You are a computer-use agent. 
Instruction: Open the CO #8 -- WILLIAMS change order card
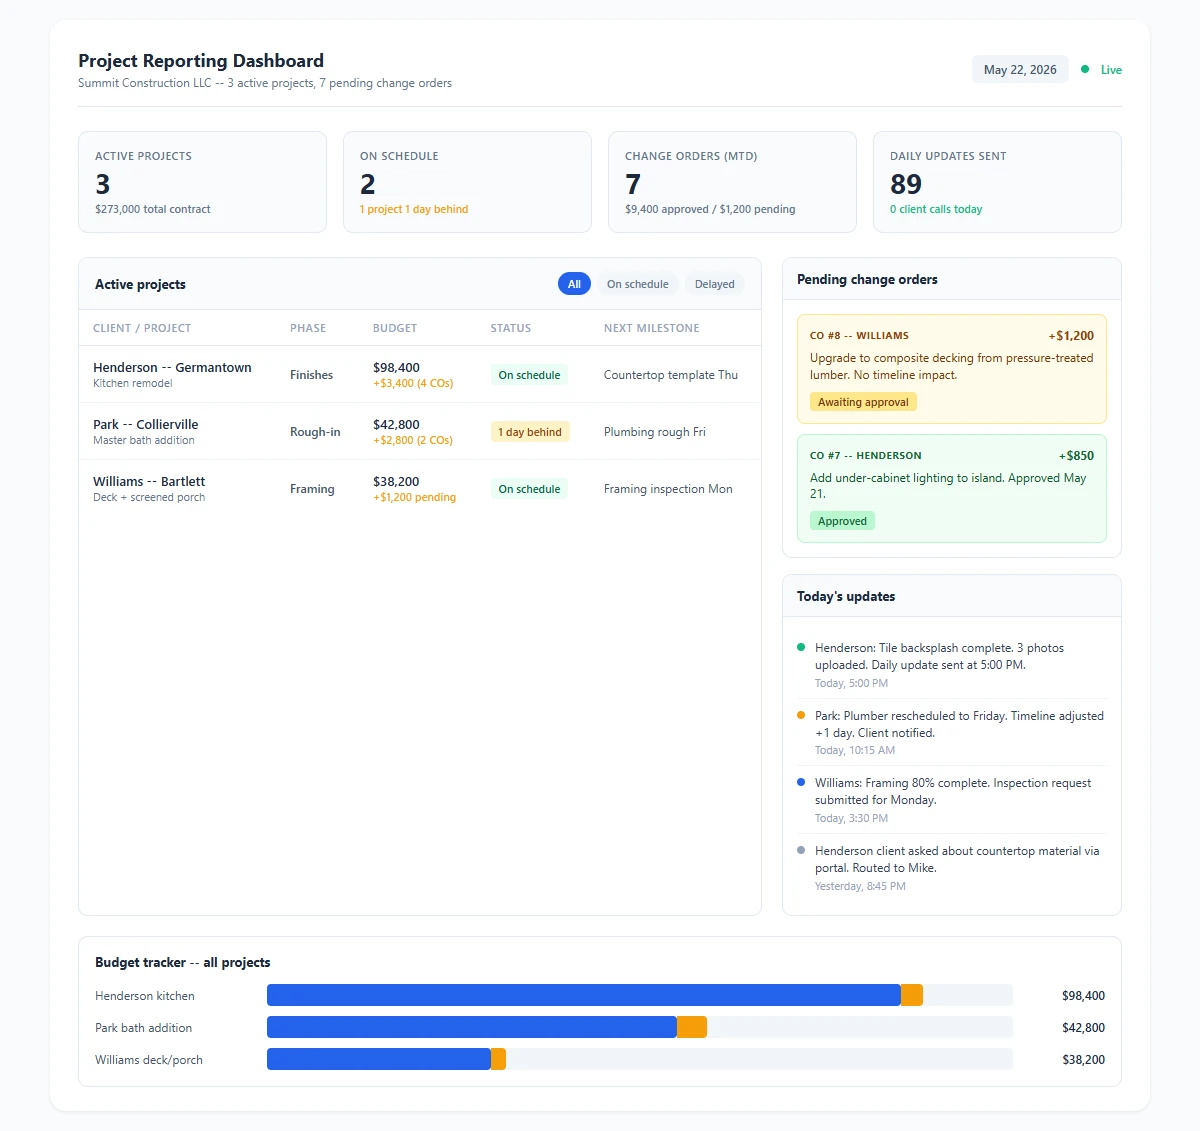[952, 369]
